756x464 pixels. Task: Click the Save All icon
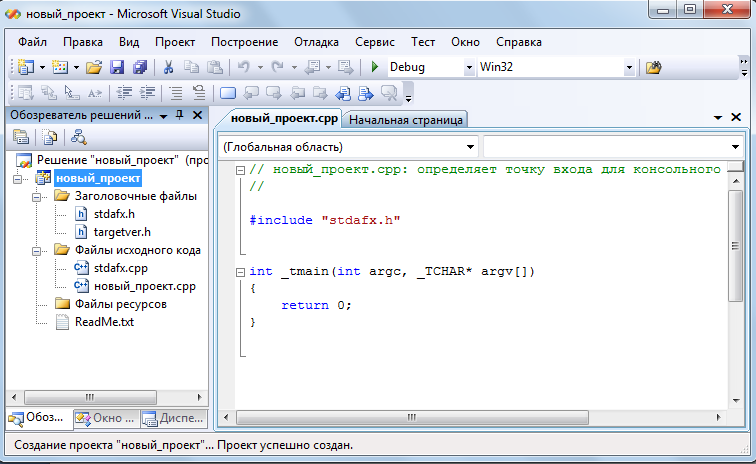(x=139, y=67)
